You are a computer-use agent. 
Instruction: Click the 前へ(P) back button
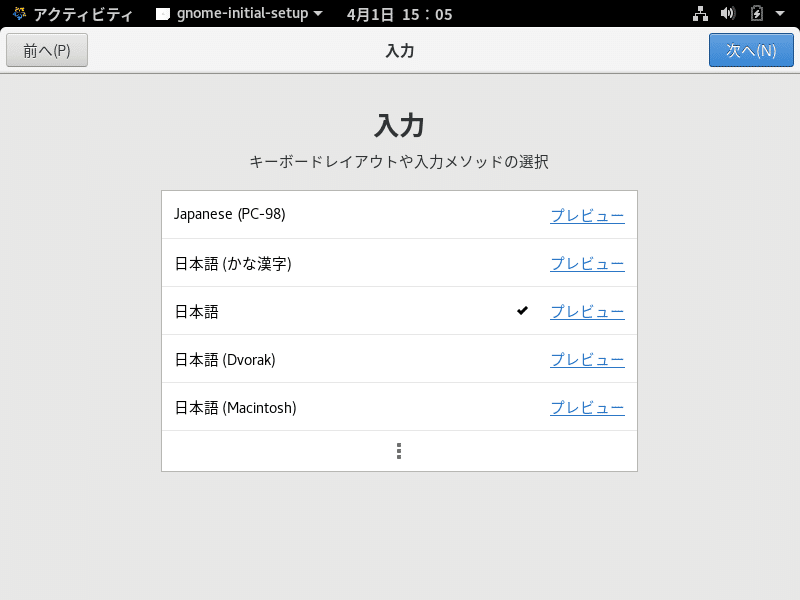(x=46, y=49)
